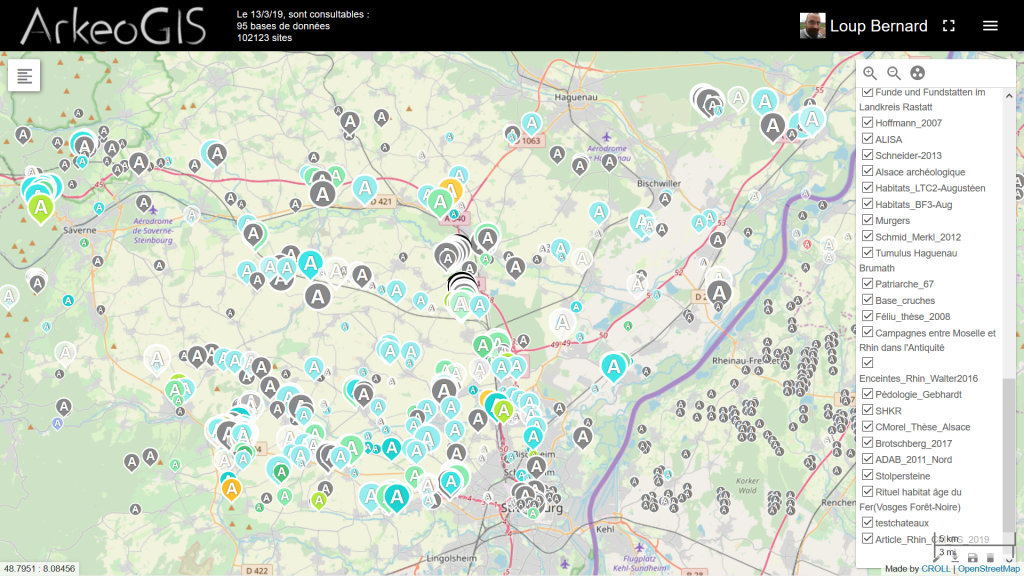This screenshot has width=1024, height=576.
Task: Toggle the Habitats_BF3-Aug checkbox
Action: [x=867, y=204]
